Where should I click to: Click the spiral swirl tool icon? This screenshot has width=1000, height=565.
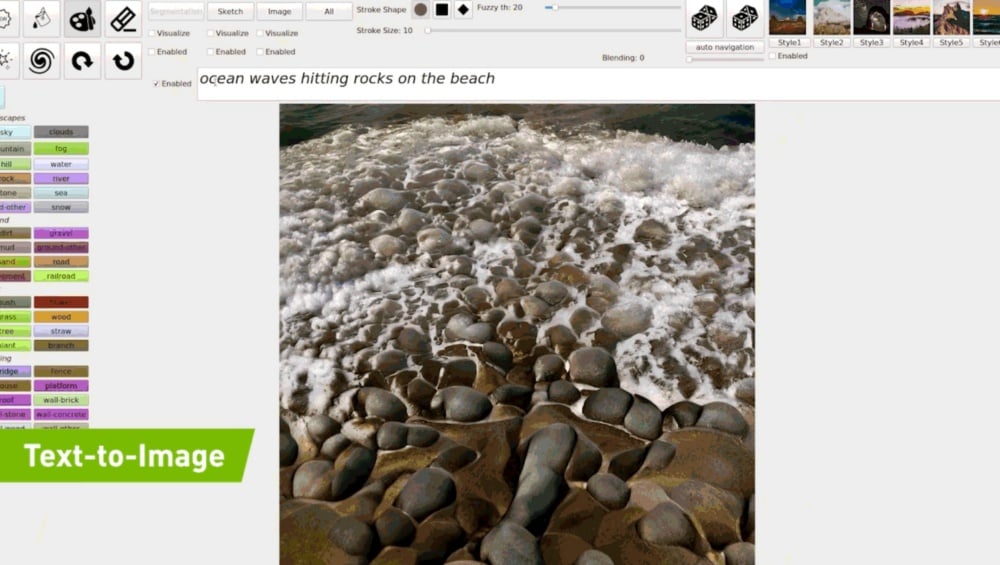(41, 61)
